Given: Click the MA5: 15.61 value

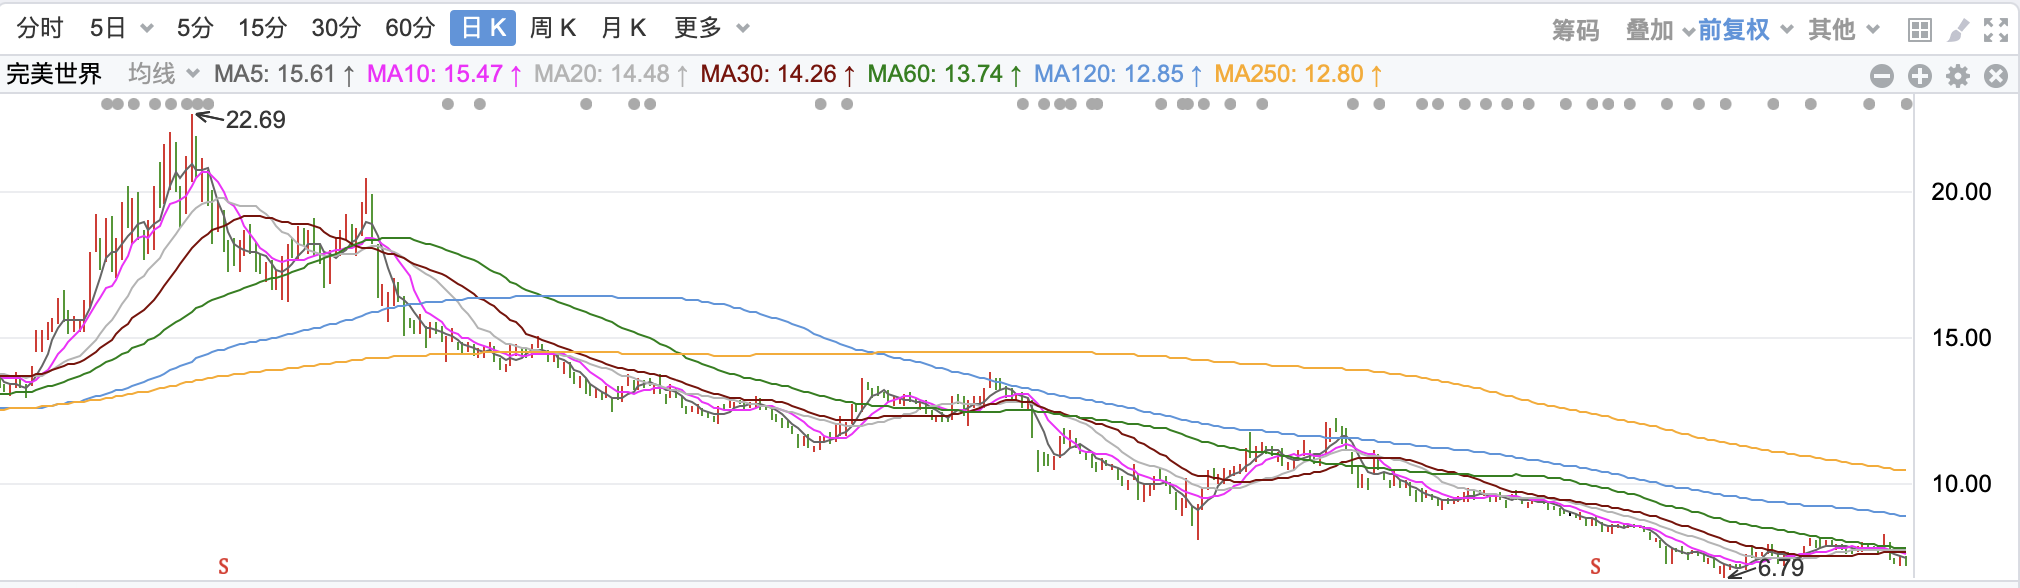Looking at the screenshot, I should [x=284, y=74].
